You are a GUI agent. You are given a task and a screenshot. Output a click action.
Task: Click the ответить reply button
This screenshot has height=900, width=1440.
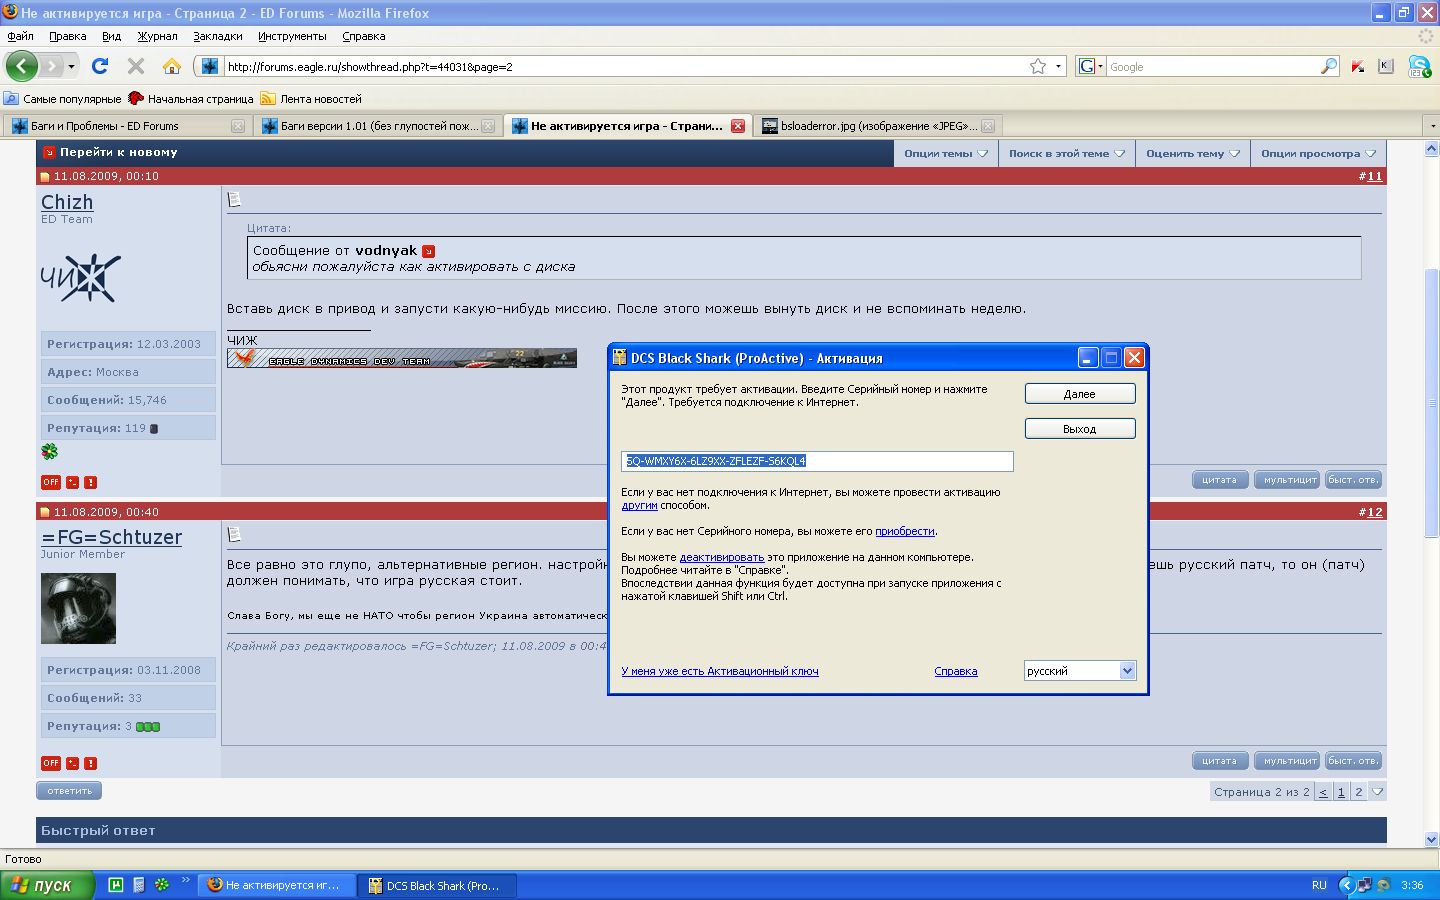pyautogui.click(x=69, y=791)
